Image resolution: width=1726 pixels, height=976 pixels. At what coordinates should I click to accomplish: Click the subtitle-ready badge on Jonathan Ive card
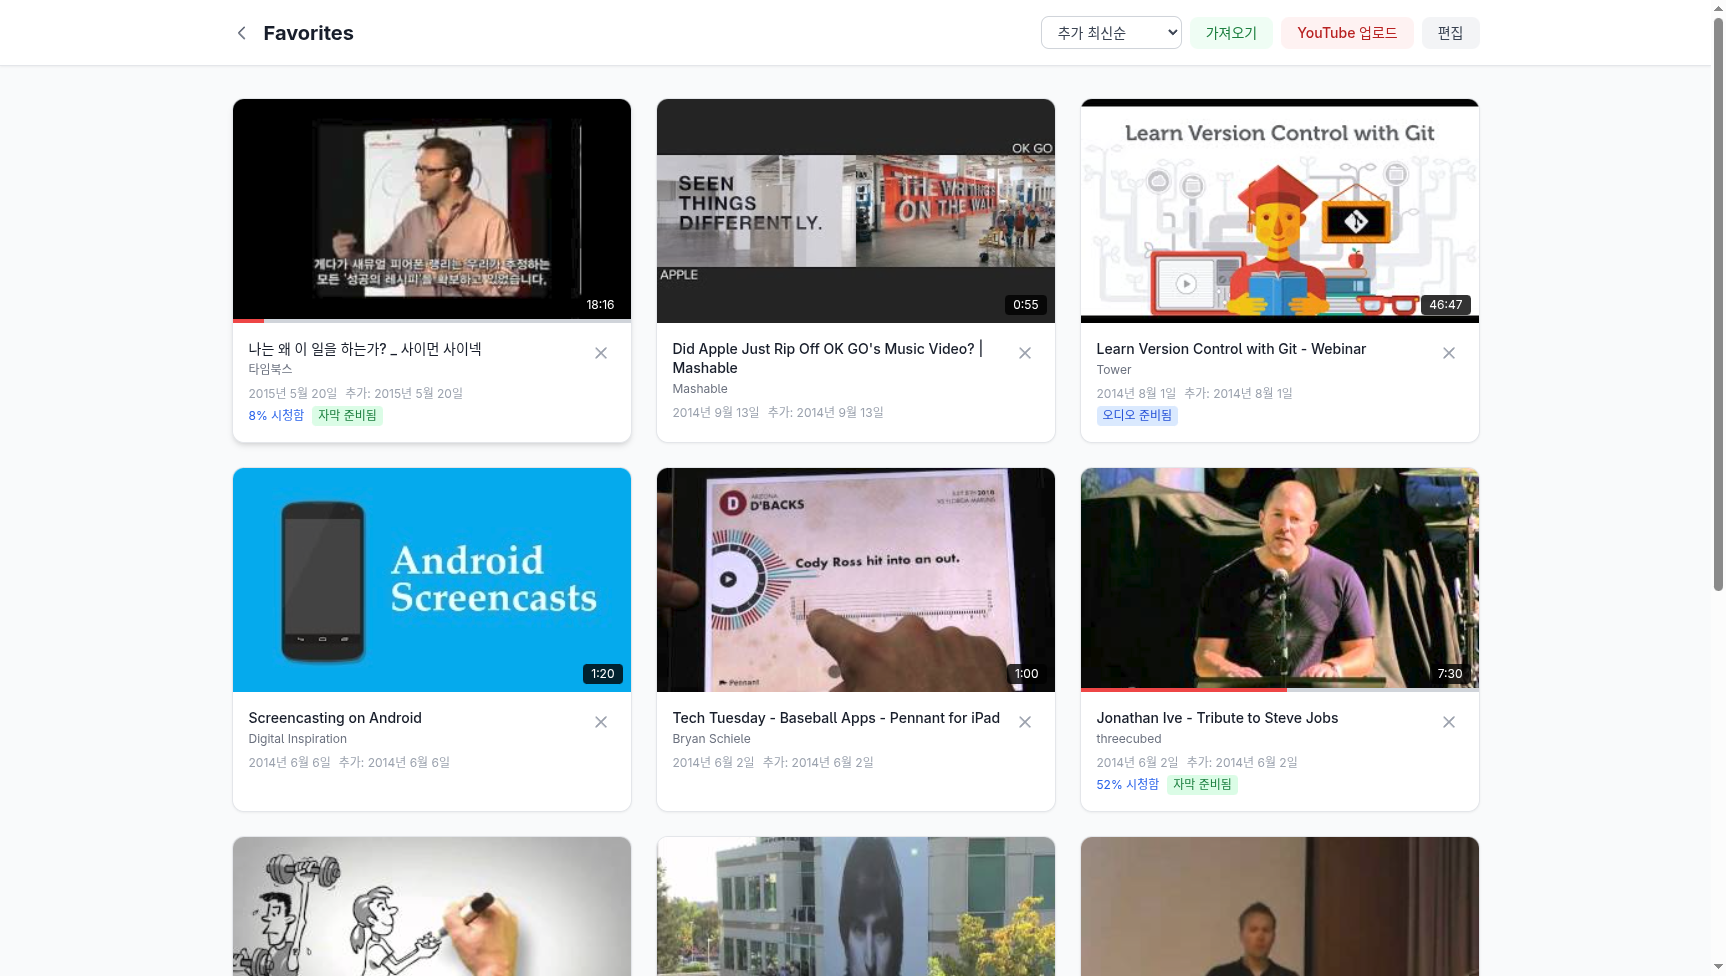pyautogui.click(x=1202, y=785)
